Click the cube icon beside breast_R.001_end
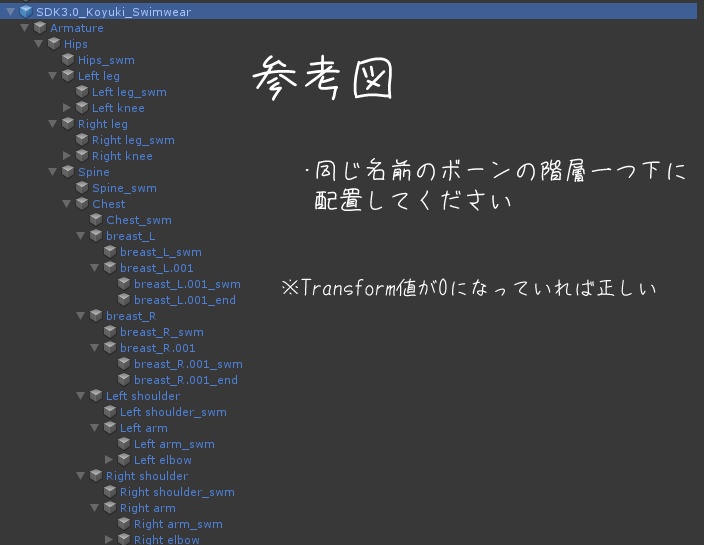Screen dimensions: 704x545 coord(124,380)
